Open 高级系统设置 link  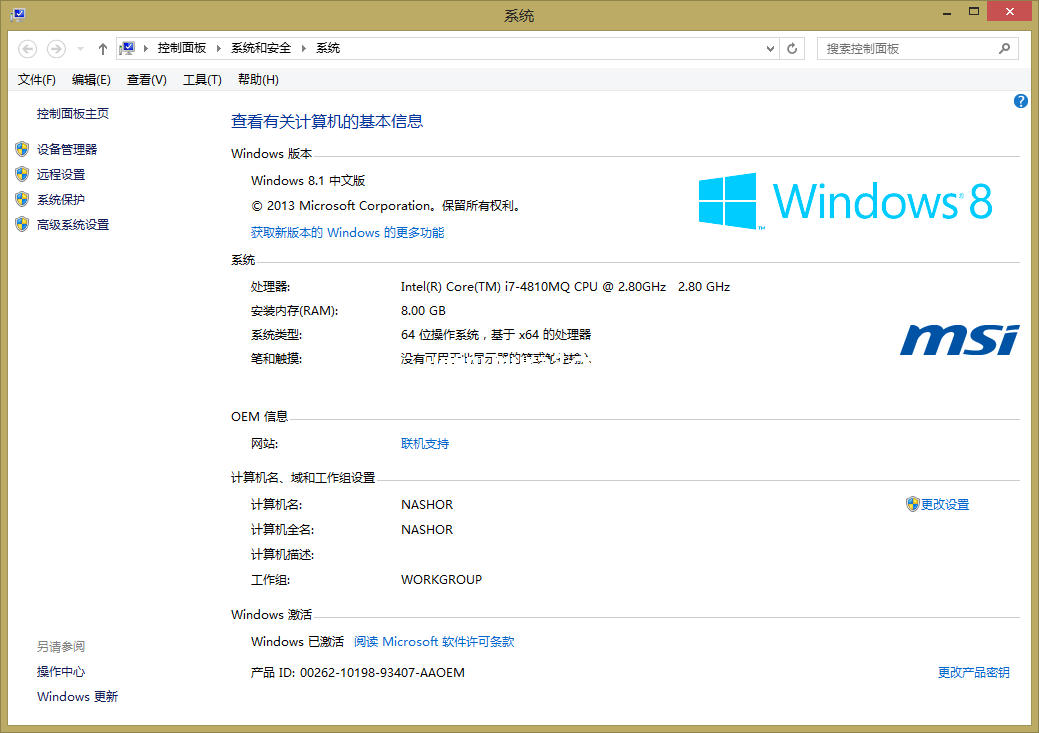(x=73, y=225)
